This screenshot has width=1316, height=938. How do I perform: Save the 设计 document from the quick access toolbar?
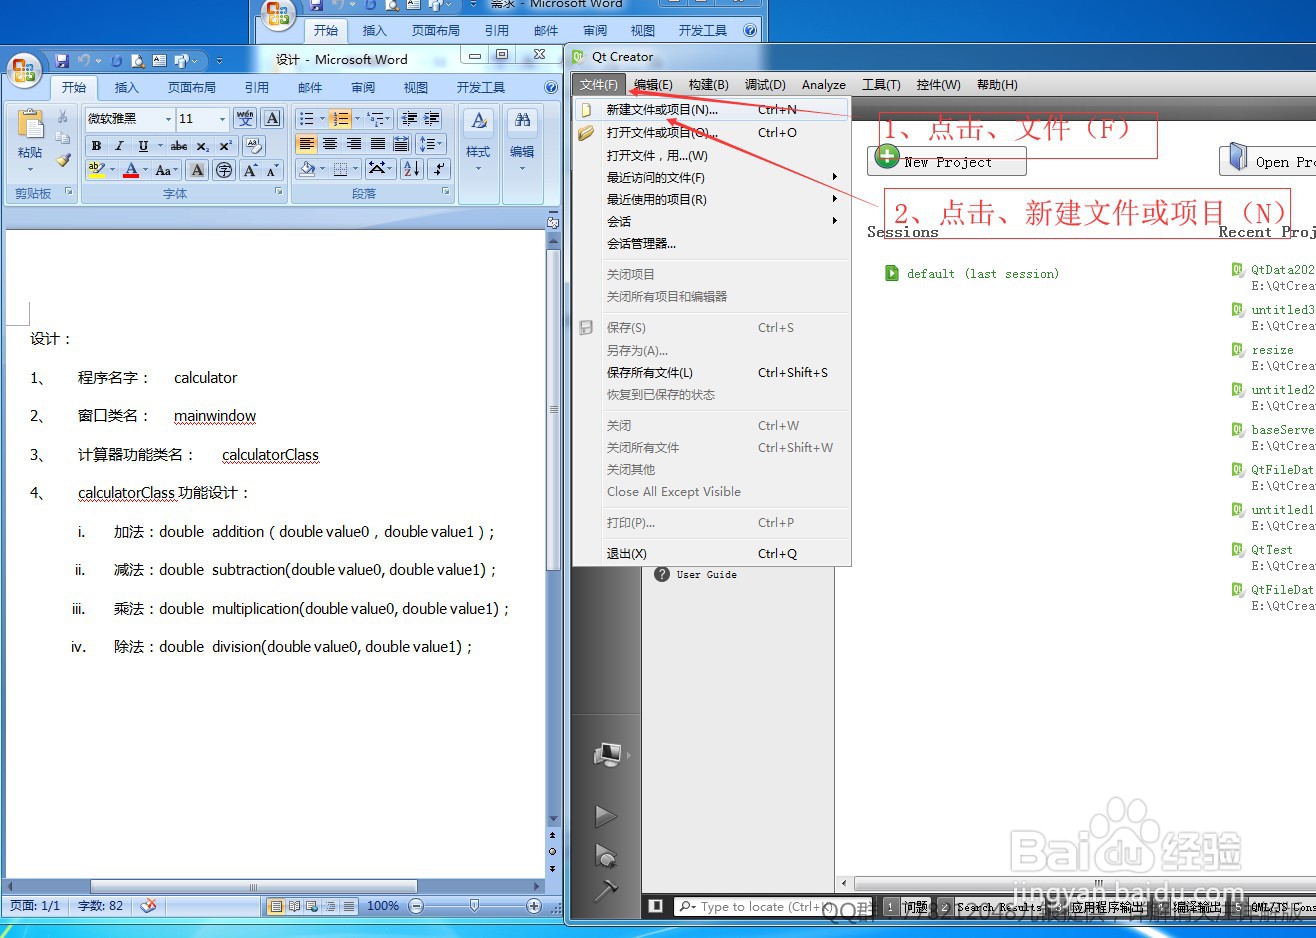pyautogui.click(x=62, y=61)
